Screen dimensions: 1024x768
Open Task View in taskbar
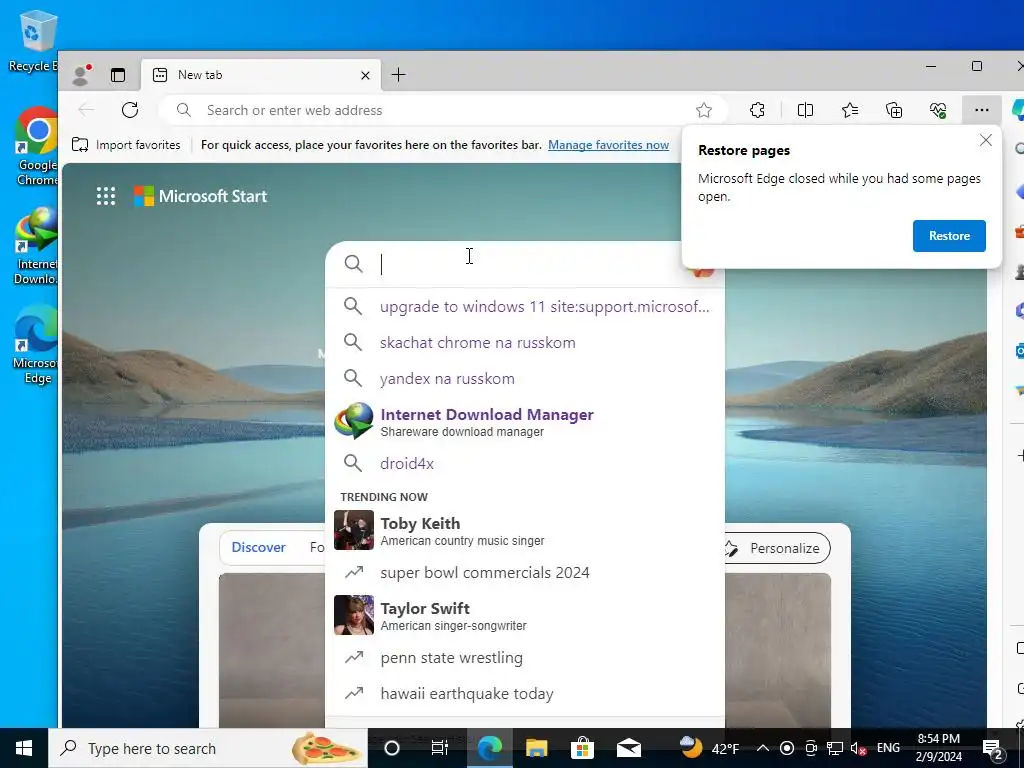(440, 748)
